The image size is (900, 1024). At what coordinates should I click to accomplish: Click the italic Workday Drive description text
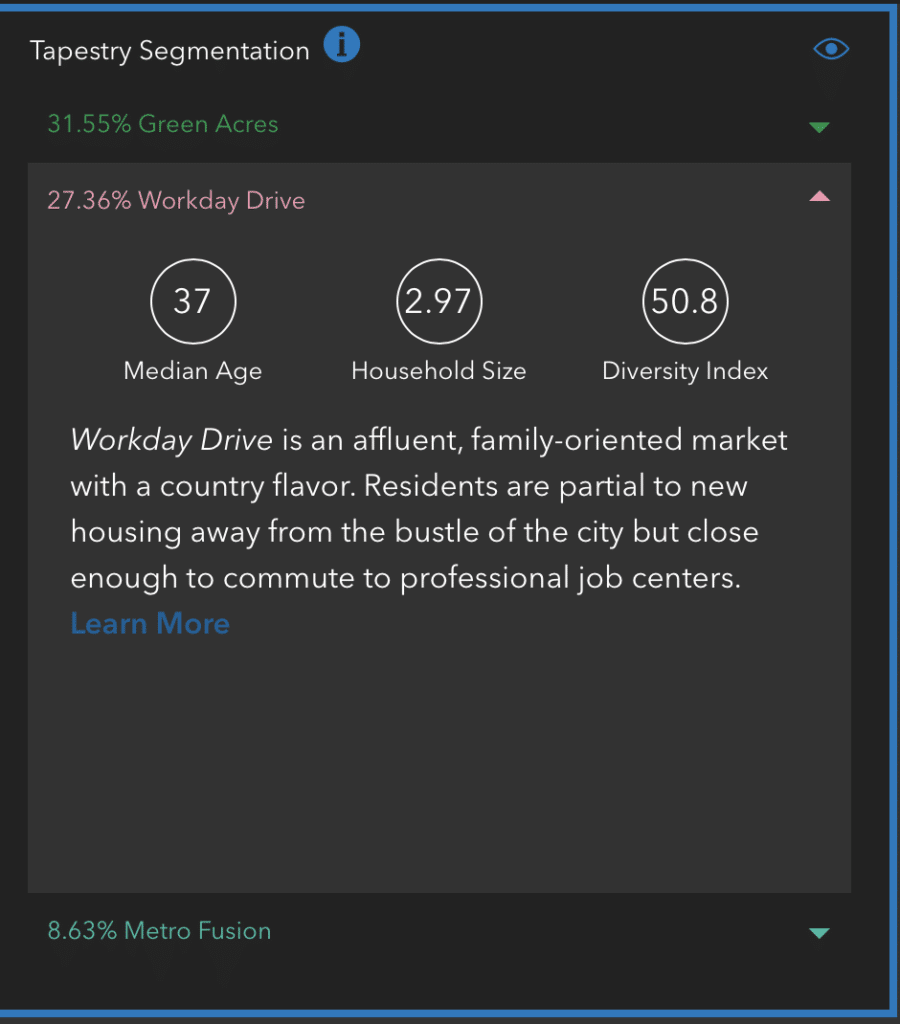tap(172, 440)
